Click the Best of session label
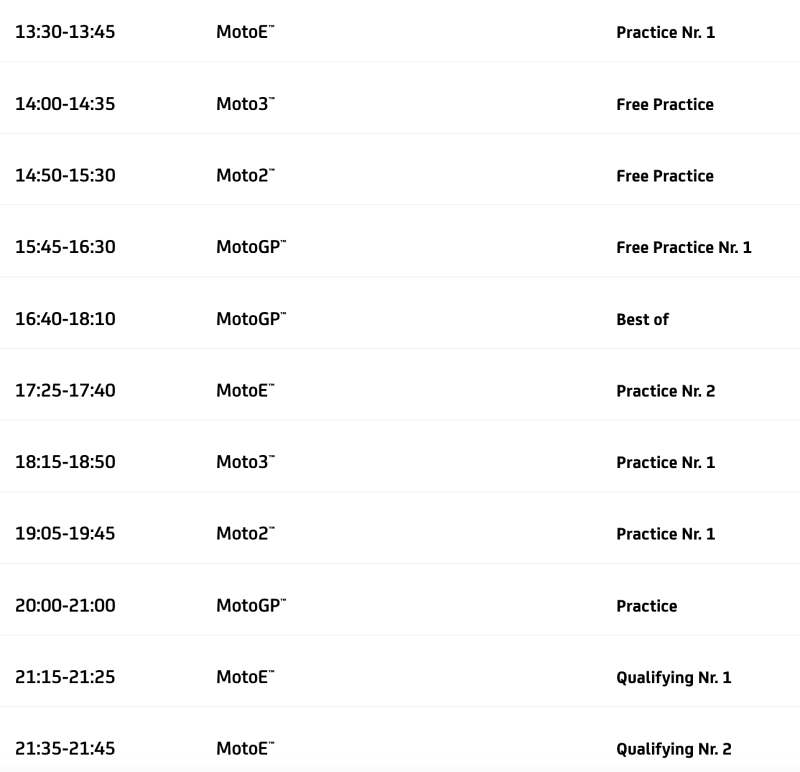Image resolution: width=800 pixels, height=772 pixels. pyautogui.click(x=642, y=319)
